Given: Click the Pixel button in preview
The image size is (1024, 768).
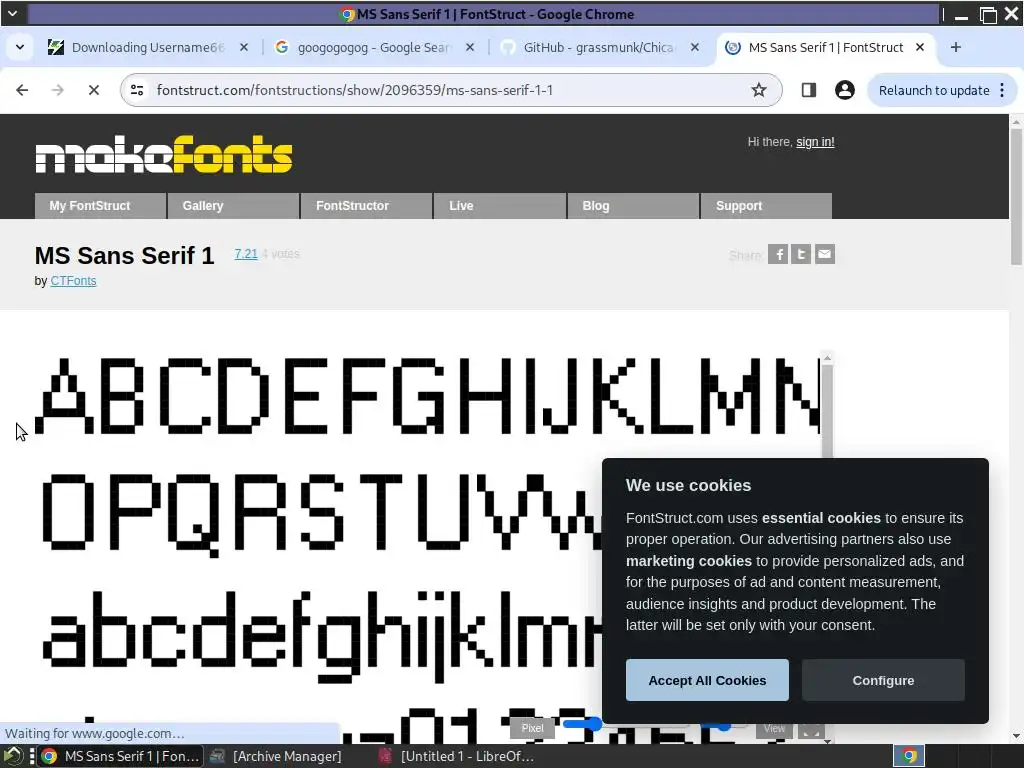Looking at the screenshot, I should pyautogui.click(x=532, y=728).
